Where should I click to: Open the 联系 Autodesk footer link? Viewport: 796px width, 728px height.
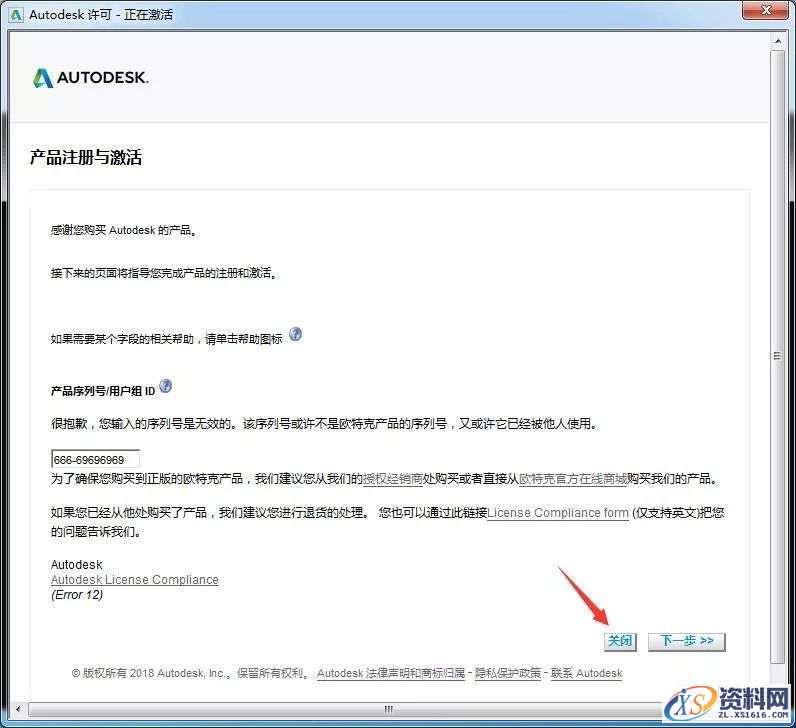pyautogui.click(x=586, y=673)
